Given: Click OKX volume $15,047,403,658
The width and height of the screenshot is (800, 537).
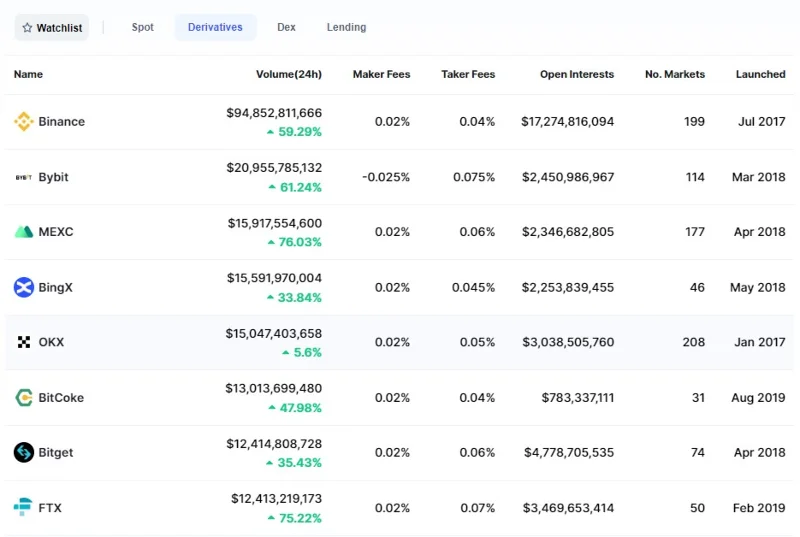Looking at the screenshot, I should (273, 334).
